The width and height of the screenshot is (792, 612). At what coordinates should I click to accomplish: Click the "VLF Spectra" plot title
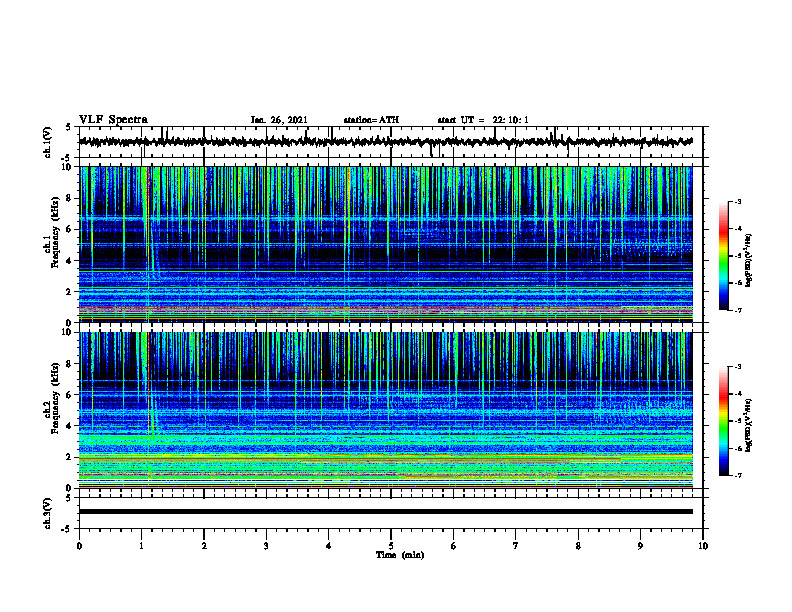113,120
